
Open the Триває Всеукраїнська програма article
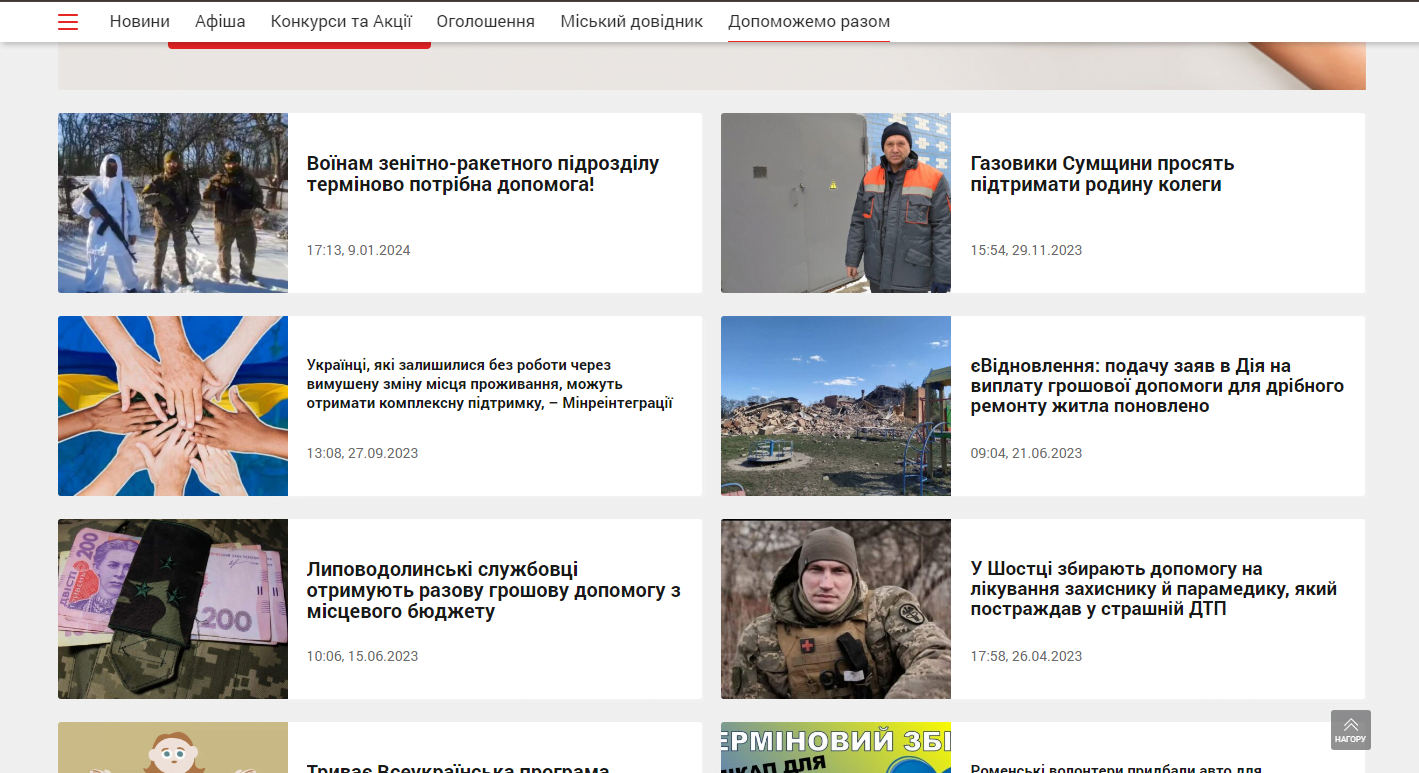[x=458, y=768]
